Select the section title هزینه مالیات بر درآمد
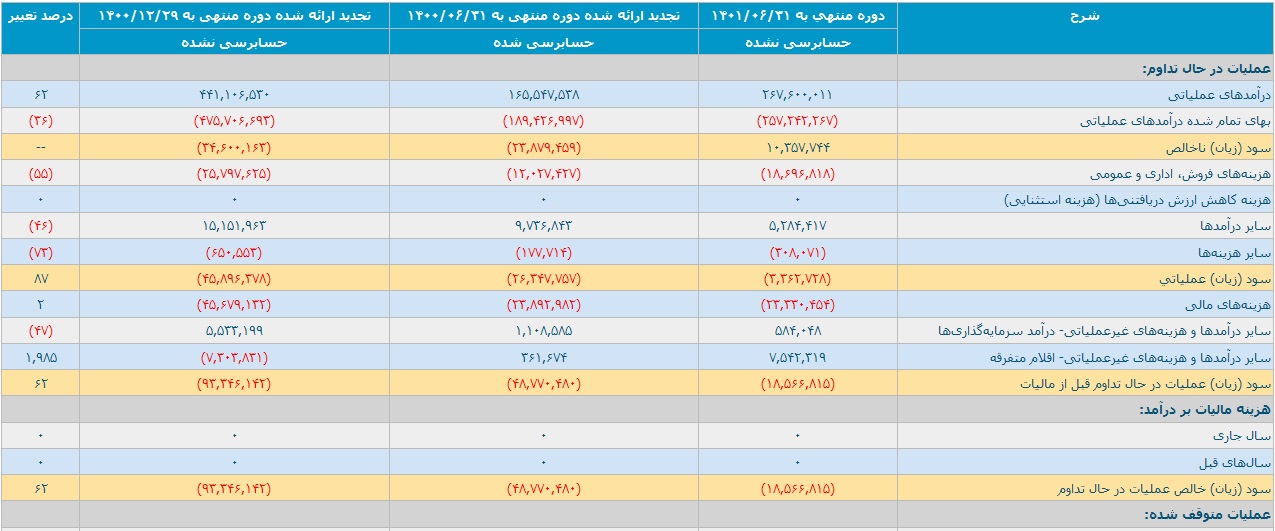The height and width of the screenshot is (531, 1275). click(x=1204, y=409)
